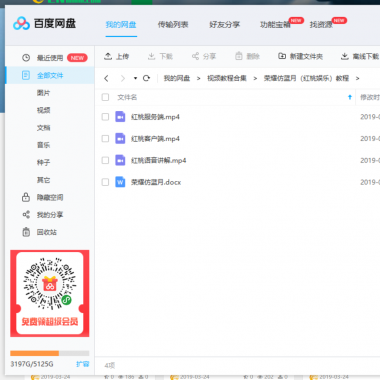Click the share icon beside 我的分享
Screen dimensions: 380x380
point(26,214)
